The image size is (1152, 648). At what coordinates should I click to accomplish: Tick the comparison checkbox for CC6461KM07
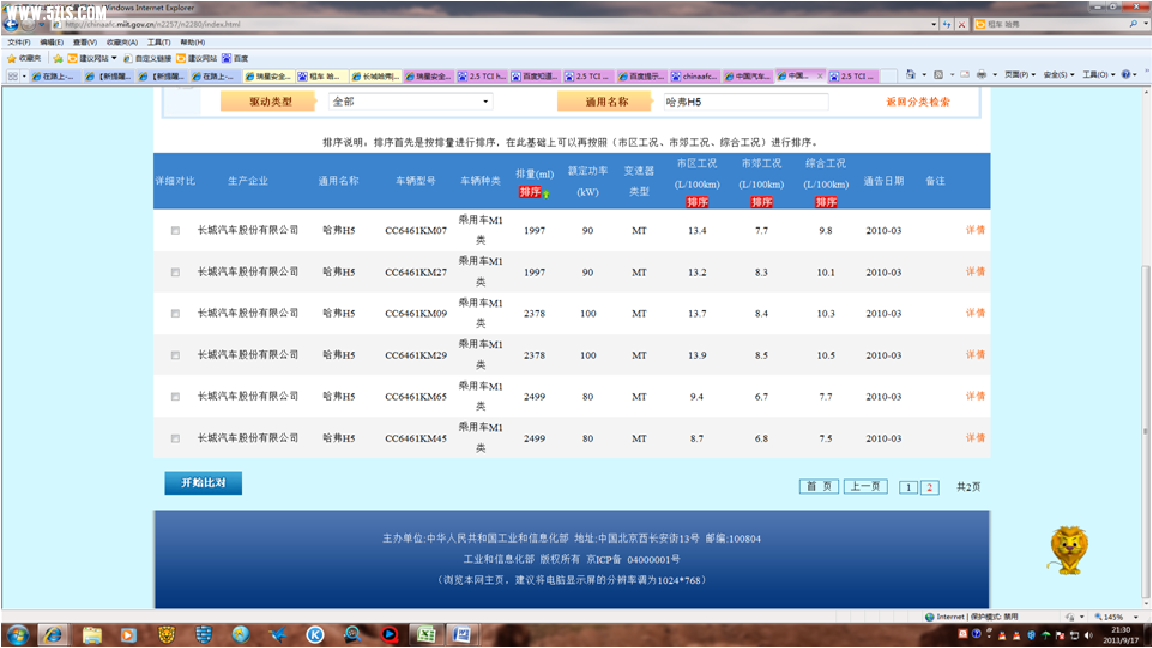coord(175,231)
